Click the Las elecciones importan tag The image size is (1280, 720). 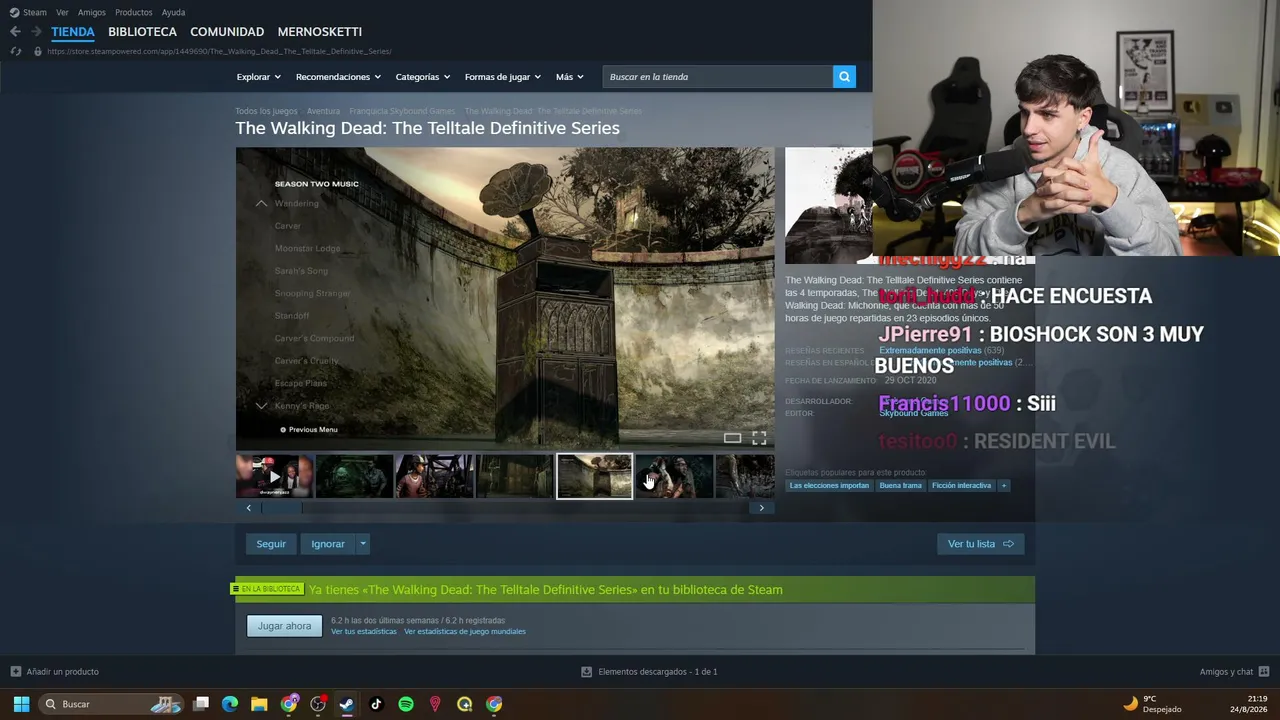(x=829, y=486)
